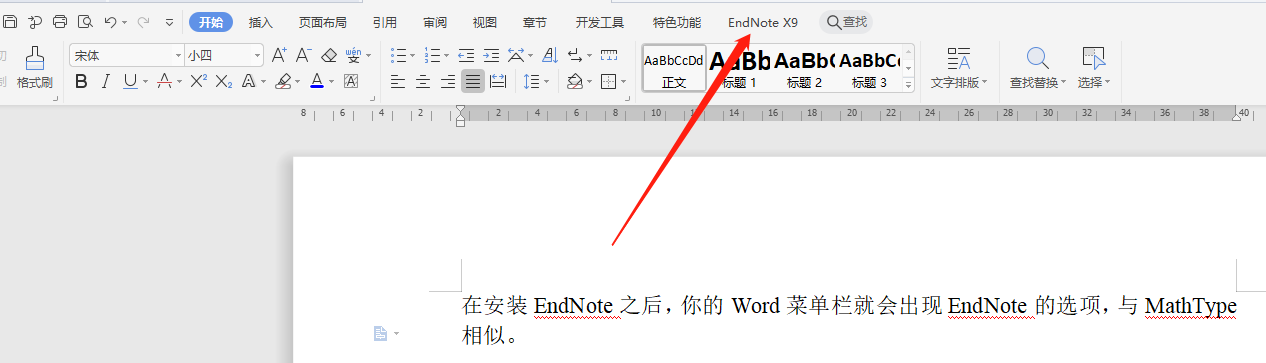Click the Print icon in quick access toolbar
The image size is (1266, 363).
coord(60,21)
